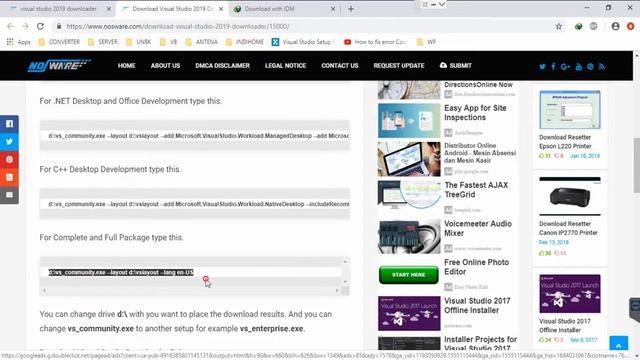This screenshot has height=360, width=640.
Task: Open Free Online Photo Editor ad
Action: coord(476,267)
